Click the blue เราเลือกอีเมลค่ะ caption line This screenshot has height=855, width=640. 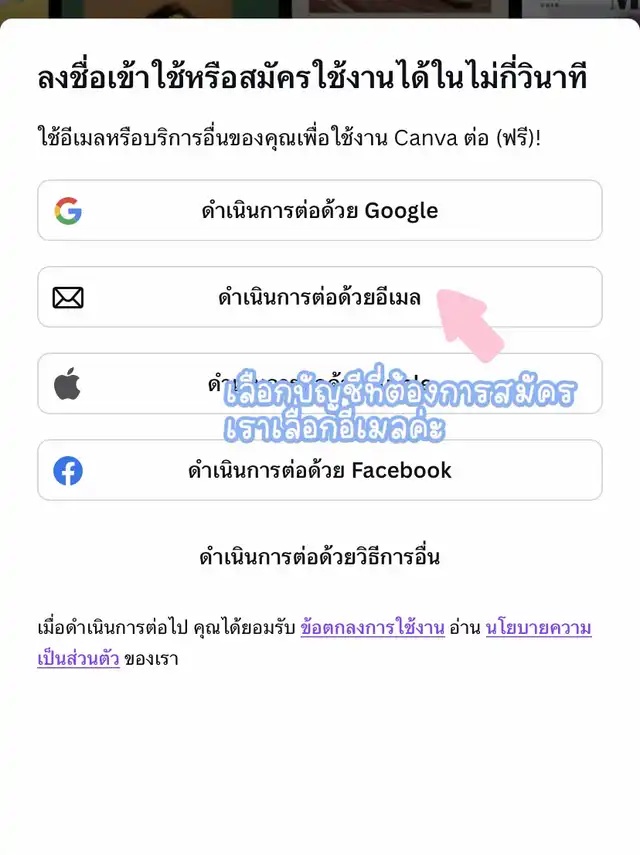coord(334,427)
